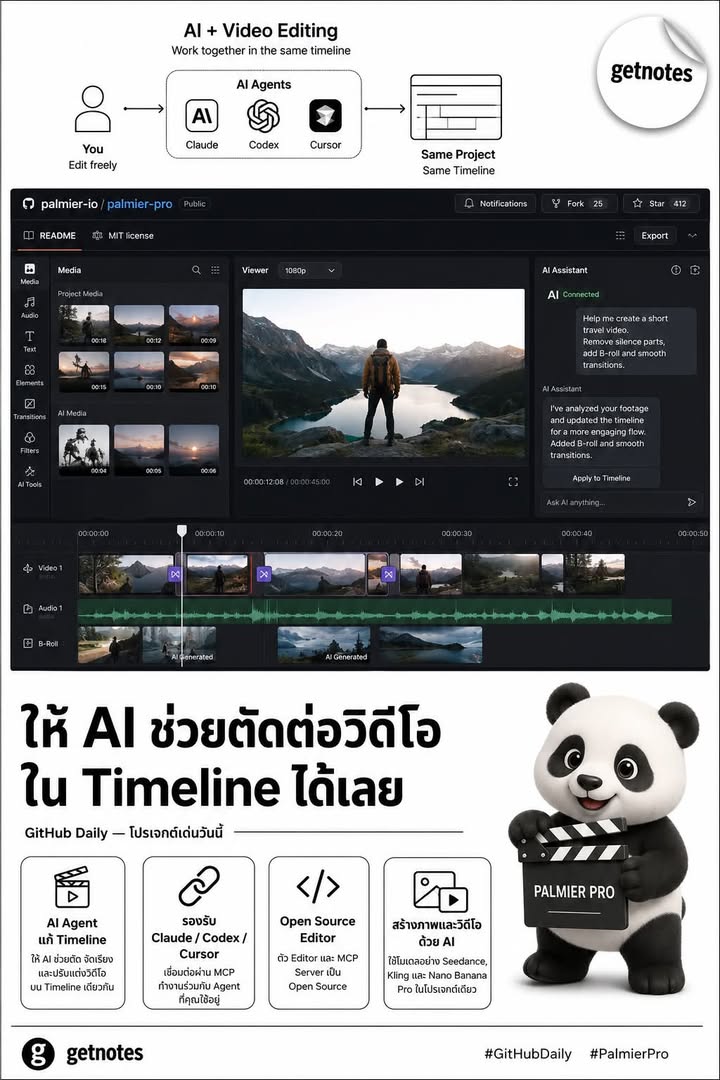This screenshot has width=720, height=1080.
Task: Click the #PalmierPro hashtag
Action: tap(629, 1054)
